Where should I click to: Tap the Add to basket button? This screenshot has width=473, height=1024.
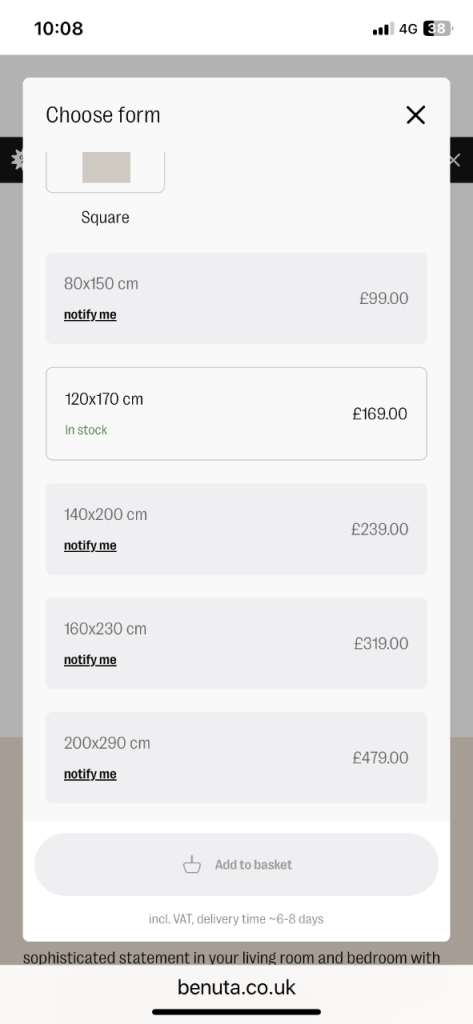pyautogui.click(x=236, y=865)
